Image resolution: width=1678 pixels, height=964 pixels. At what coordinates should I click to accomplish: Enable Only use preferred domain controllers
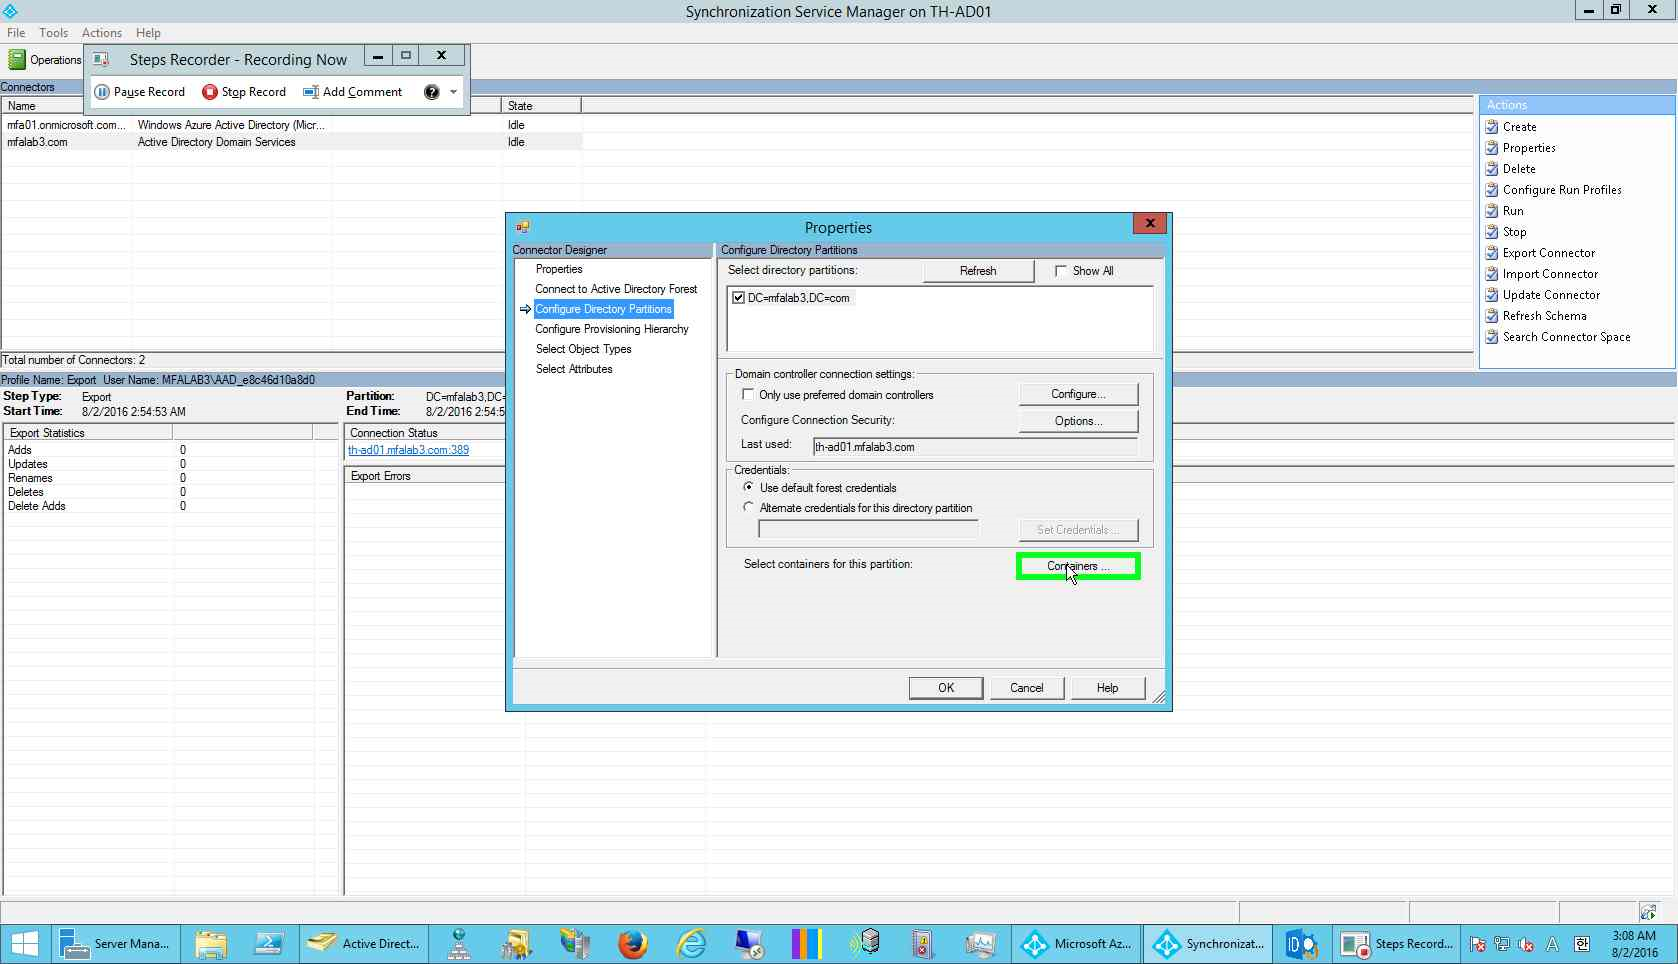coord(748,394)
